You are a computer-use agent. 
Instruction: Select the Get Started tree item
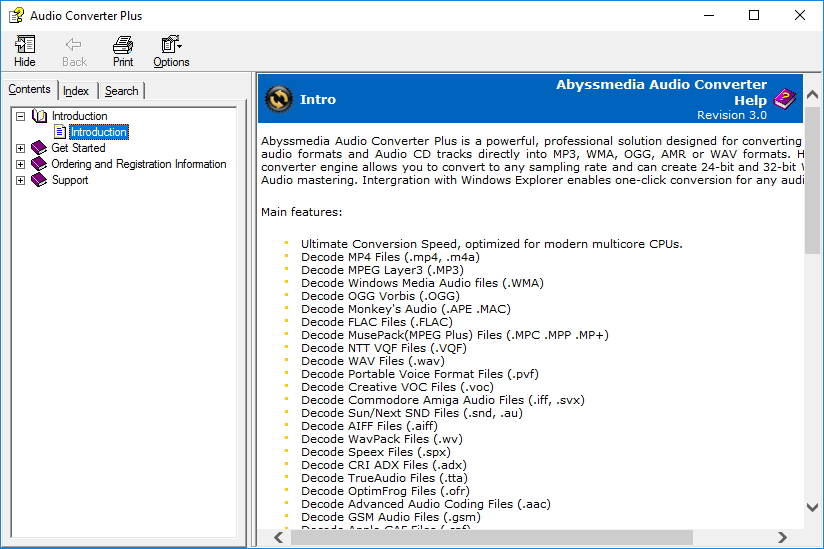[78, 148]
